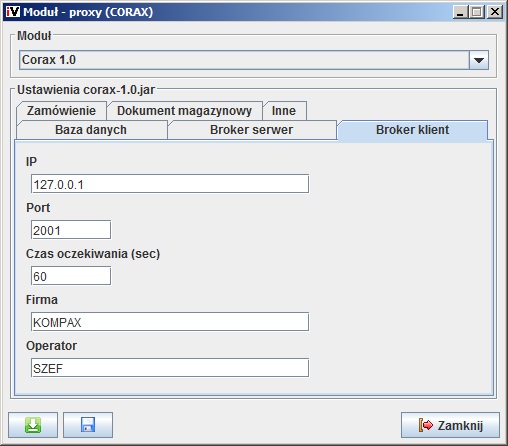
Task: Click the red exit arrow icon on Zamknij
Action: [x=426, y=425]
